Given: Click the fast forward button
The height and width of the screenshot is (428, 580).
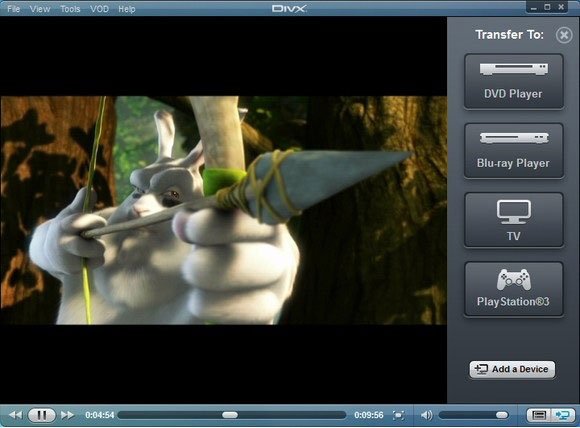Looking at the screenshot, I should [67, 415].
